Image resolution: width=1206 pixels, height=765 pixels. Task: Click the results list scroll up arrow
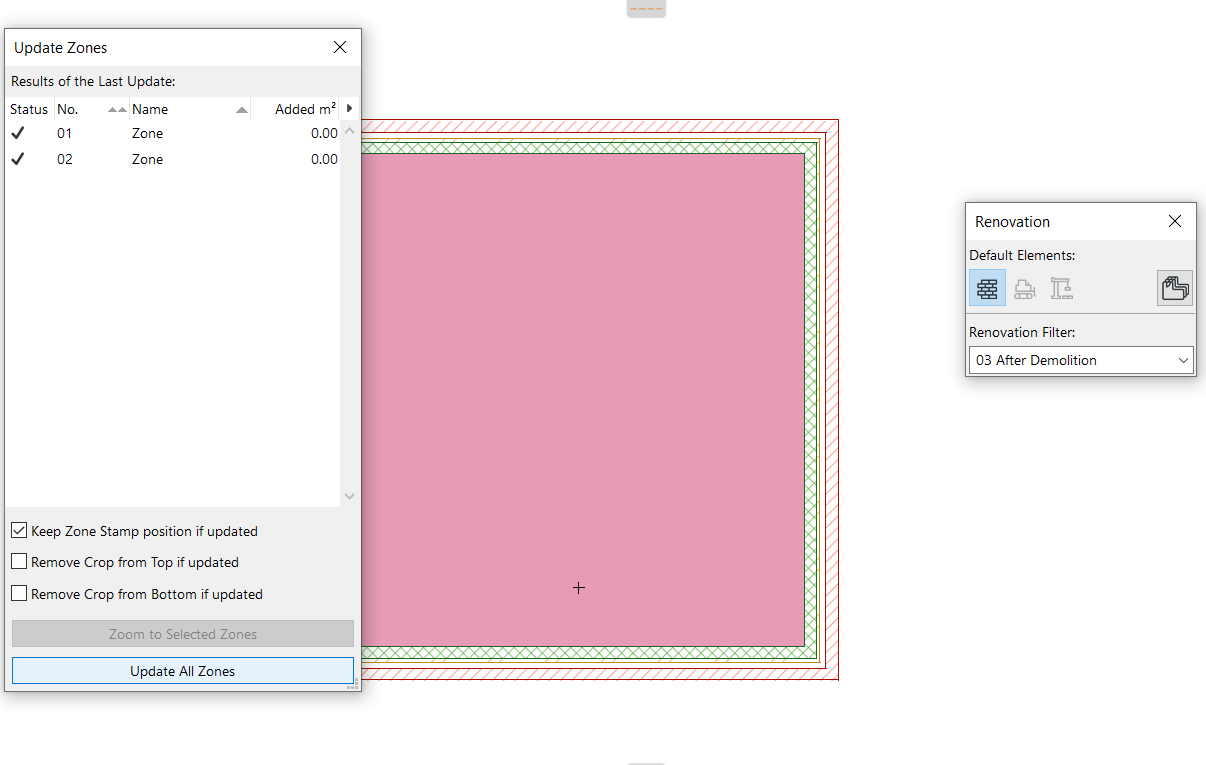(x=349, y=131)
